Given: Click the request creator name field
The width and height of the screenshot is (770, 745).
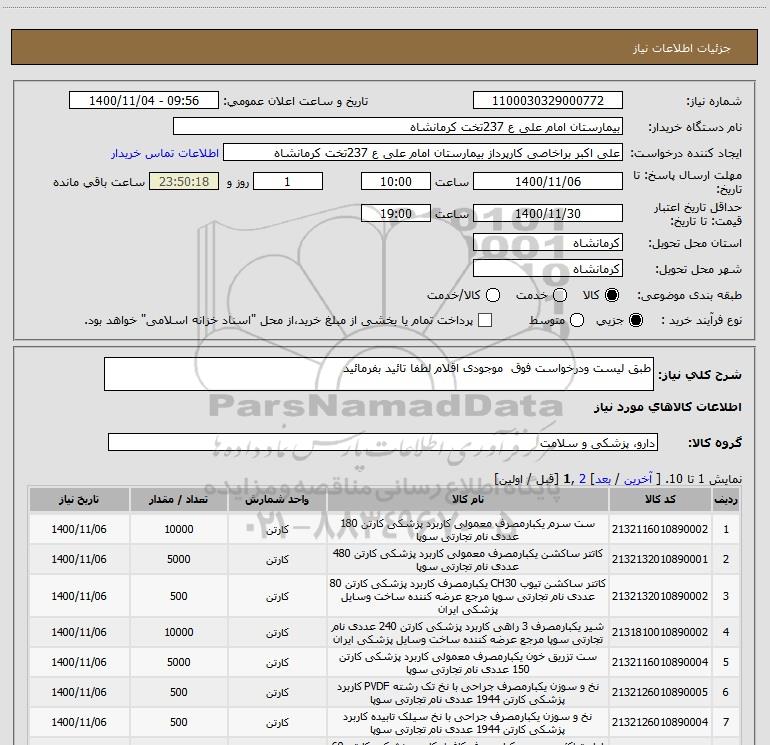Looking at the screenshot, I should pos(423,153).
